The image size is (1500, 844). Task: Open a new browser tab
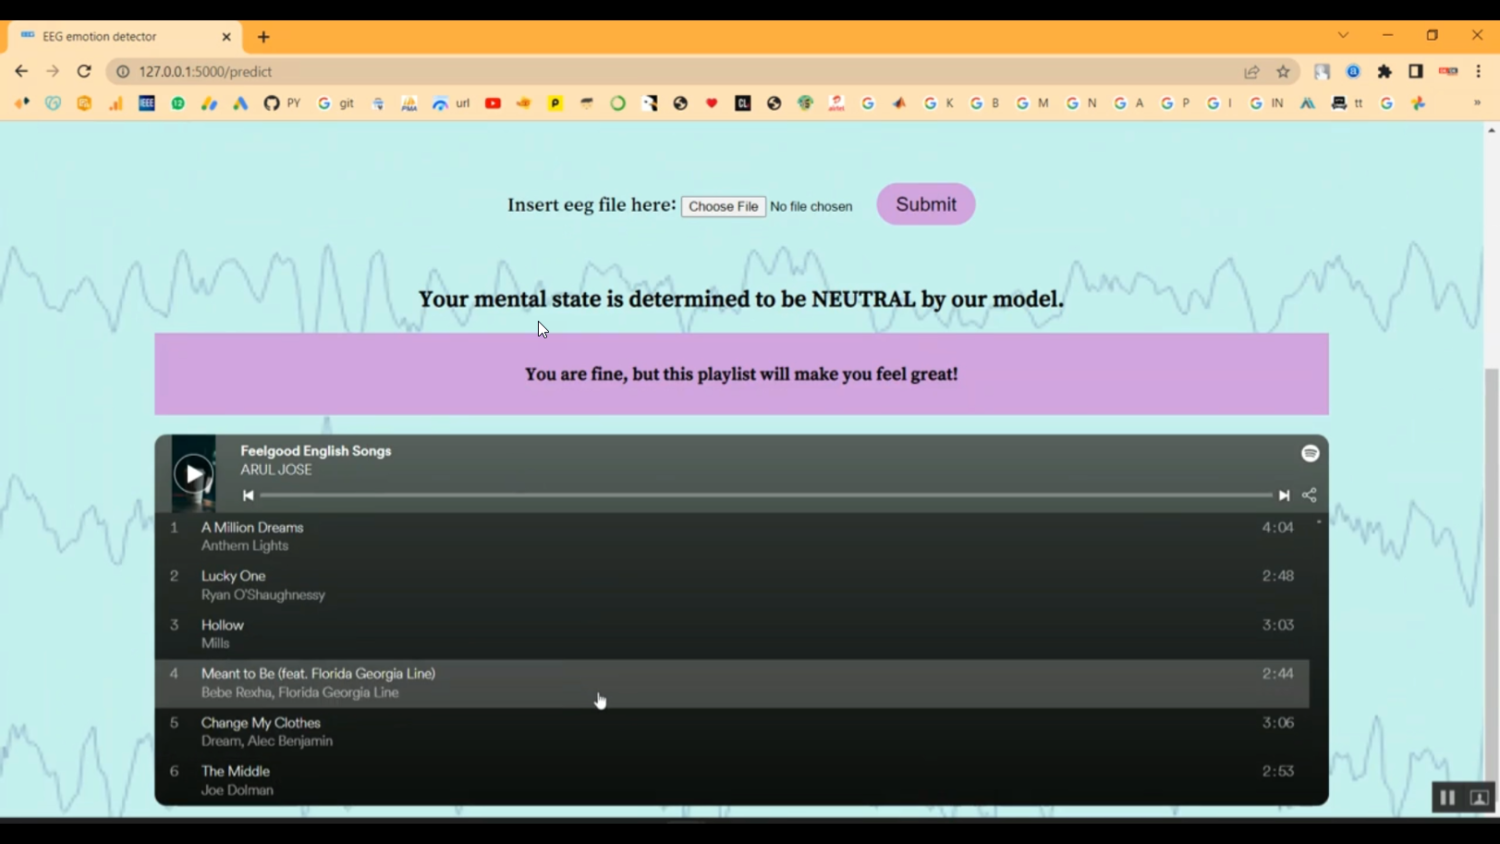(x=262, y=37)
